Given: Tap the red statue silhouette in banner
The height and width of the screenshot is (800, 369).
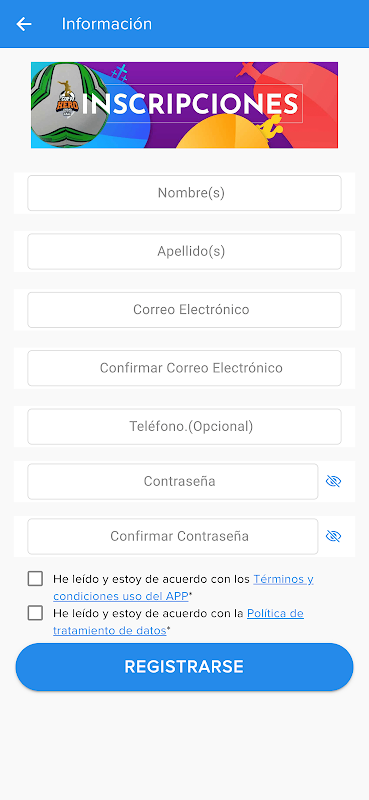Looking at the screenshot, I should (x=247, y=69).
